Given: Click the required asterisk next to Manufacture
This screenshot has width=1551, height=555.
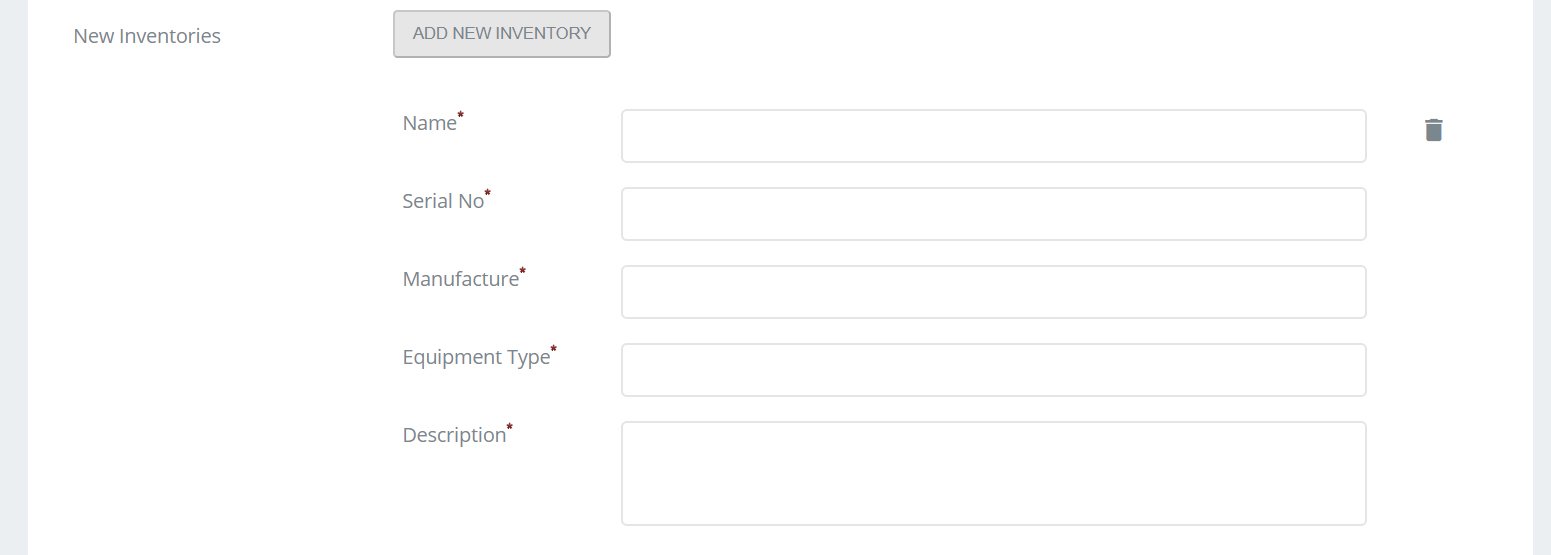Looking at the screenshot, I should tap(522, 272).
